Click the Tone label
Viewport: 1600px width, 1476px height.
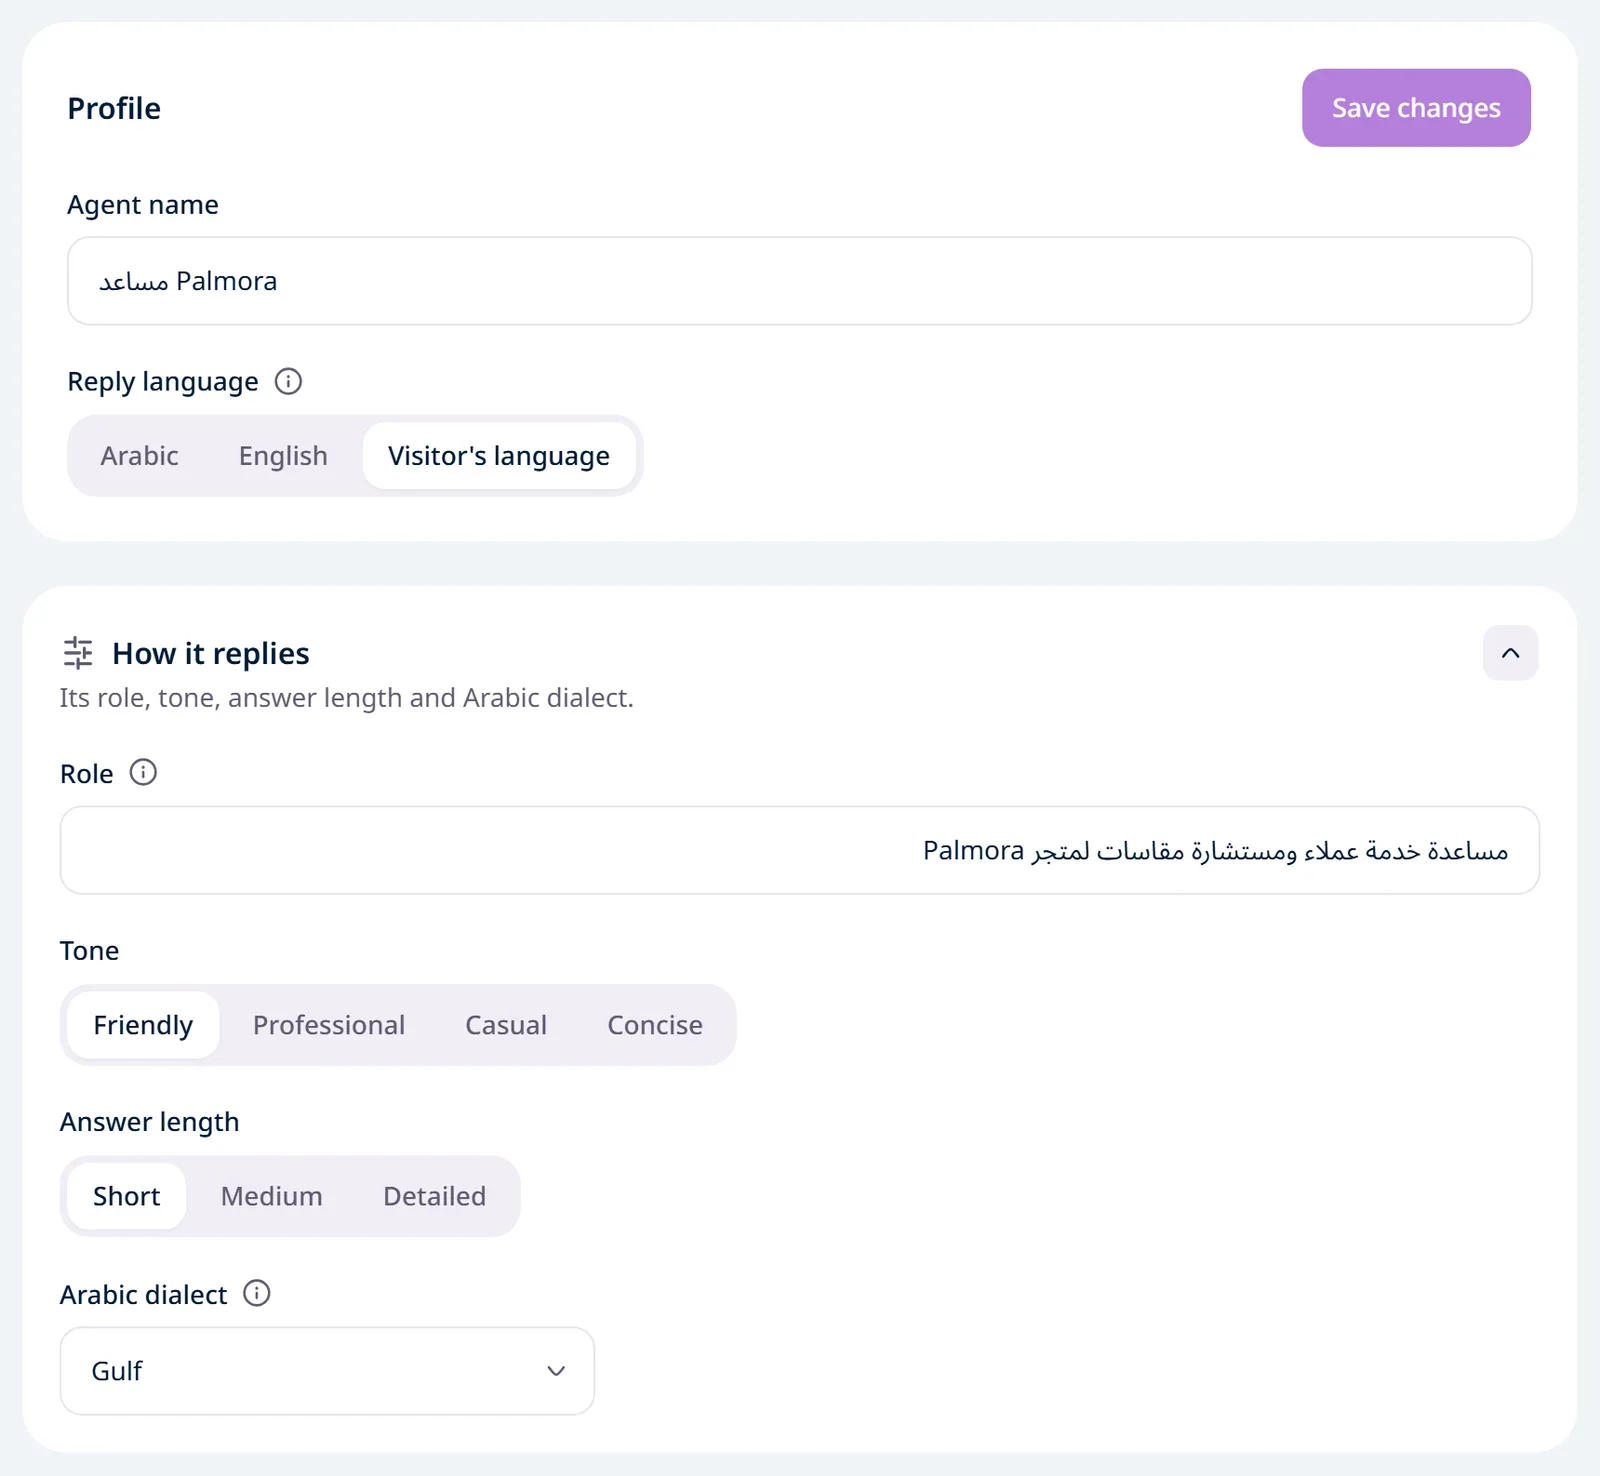(x=89, y=951)
